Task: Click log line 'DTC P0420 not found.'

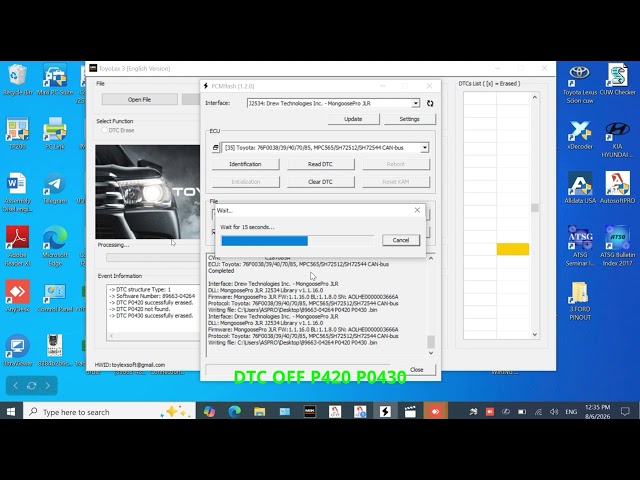Action: pos(140,309)
